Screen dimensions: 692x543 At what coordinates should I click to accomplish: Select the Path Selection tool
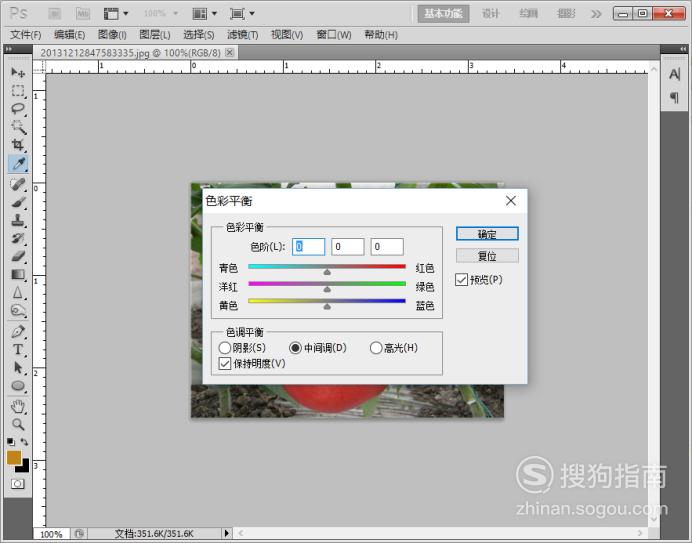18,368
